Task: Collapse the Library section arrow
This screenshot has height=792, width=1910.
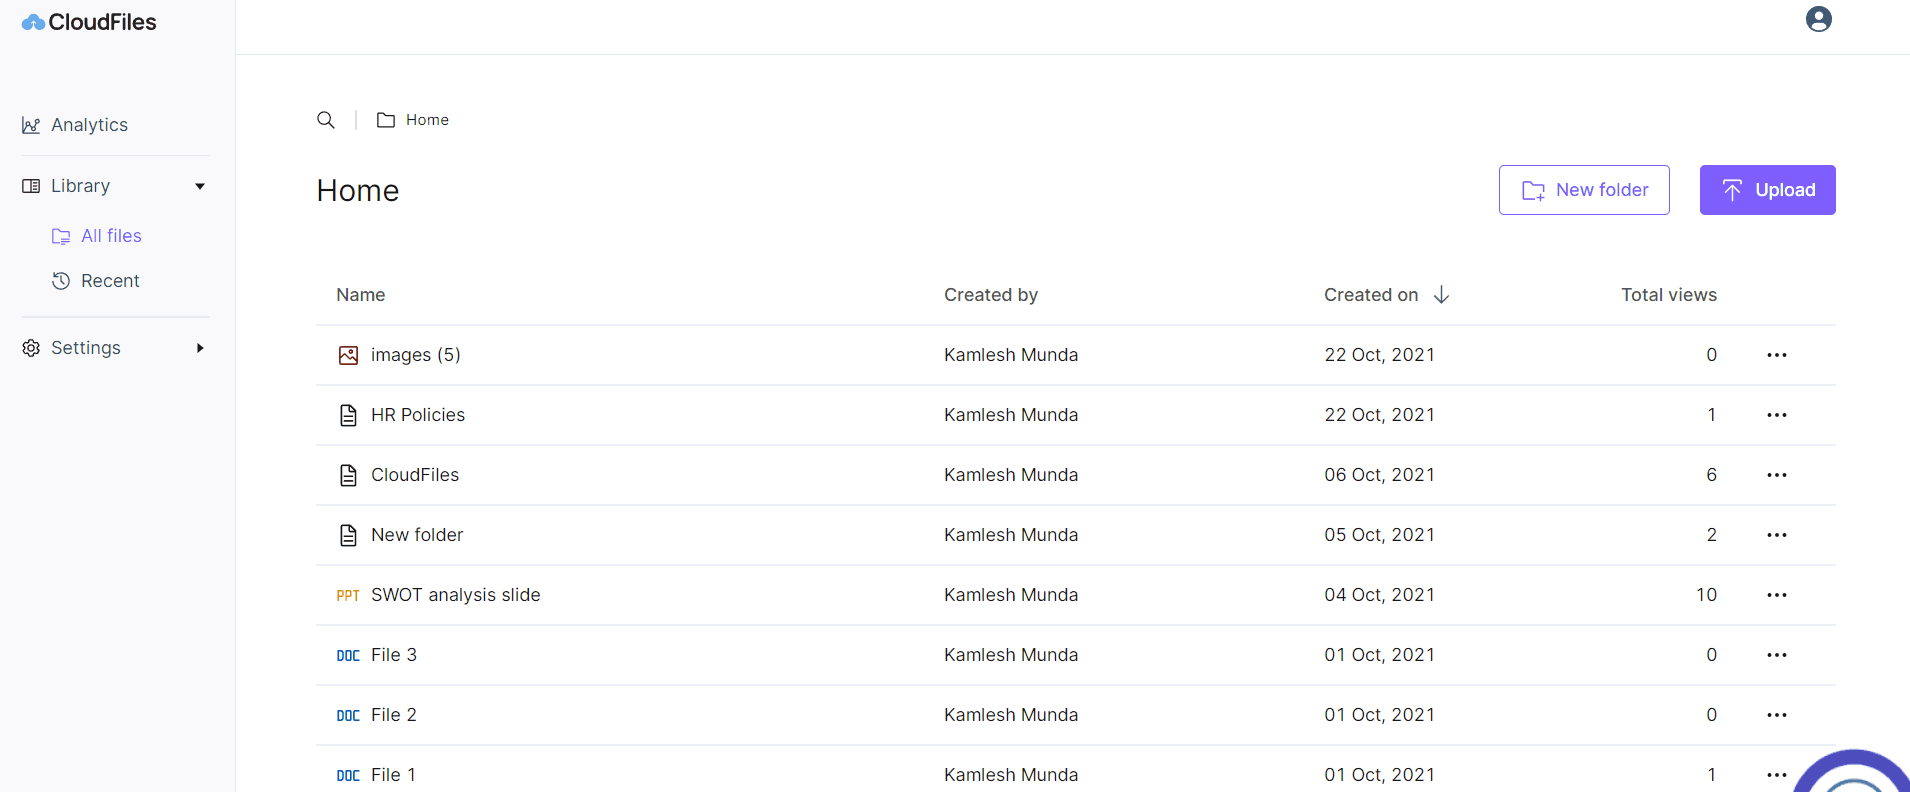Action: [x=200, y=186]
